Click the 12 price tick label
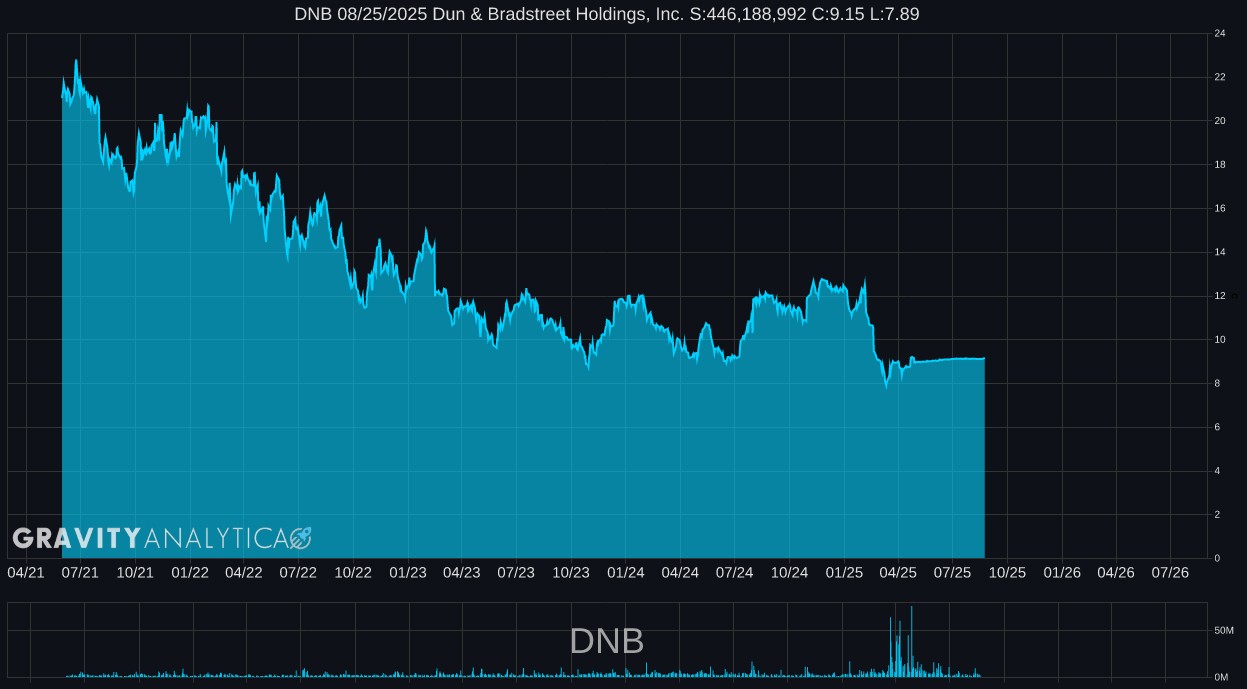The width and height of the screenshot is (1247, 689). click(1220, 296)
